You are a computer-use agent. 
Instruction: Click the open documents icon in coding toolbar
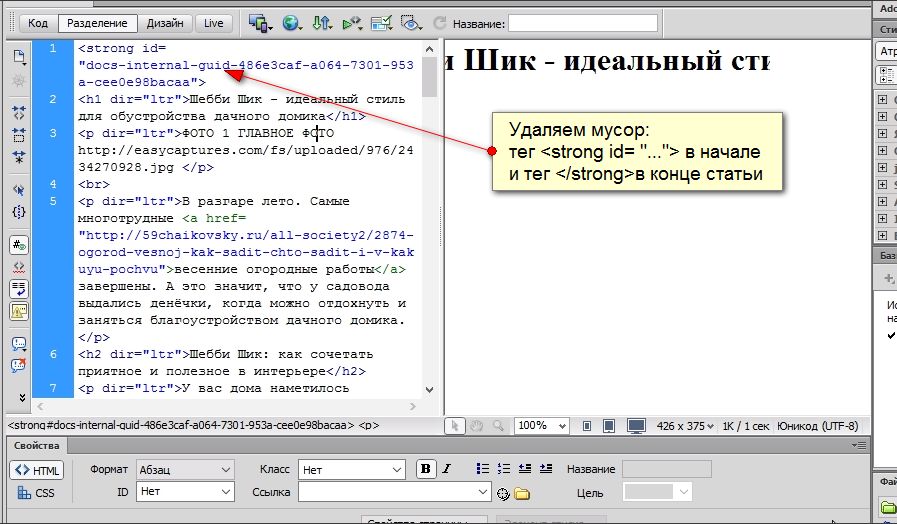pyautogui.click(x=18, y=55)
